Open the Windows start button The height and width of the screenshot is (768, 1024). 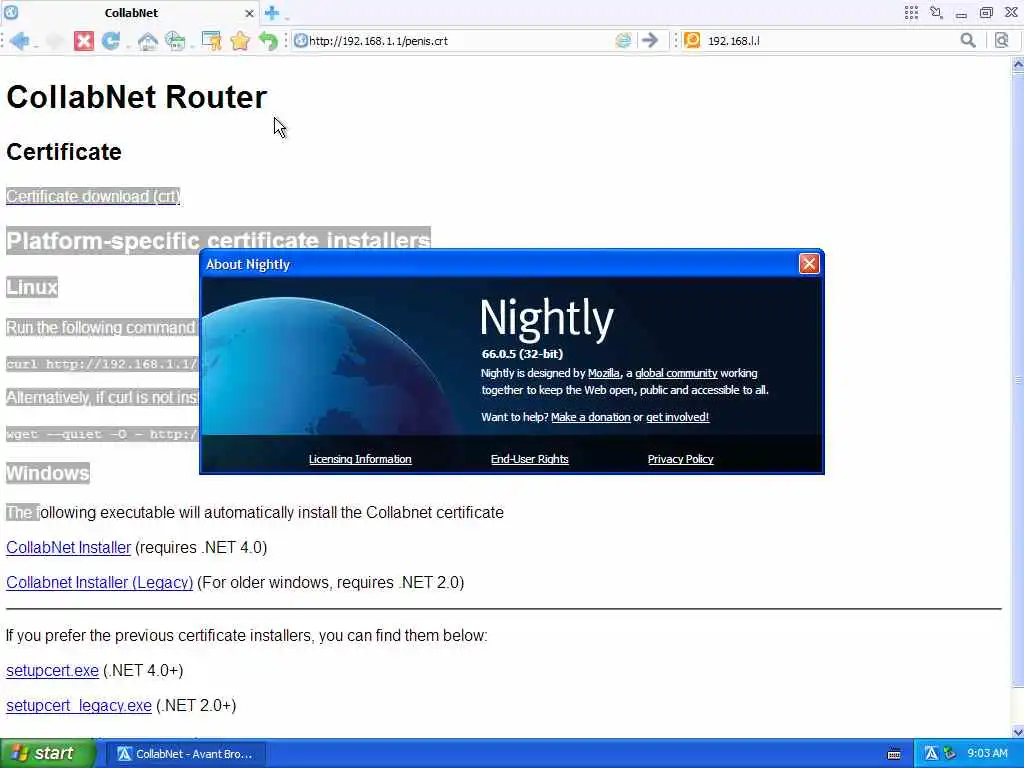tap(47, 754)
